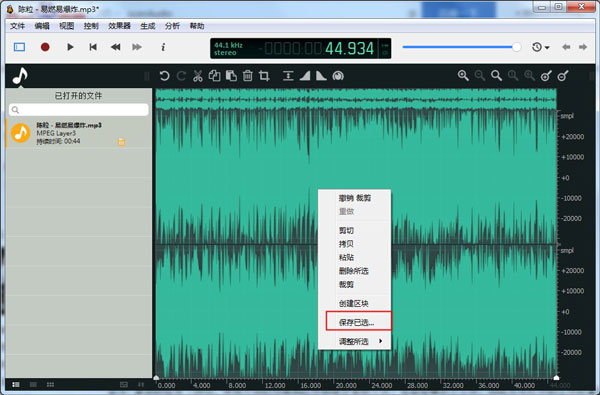Switch sidebar to medium tile view icon
Image resolution: width=600 pixels, height=395 pixels.
33,384
